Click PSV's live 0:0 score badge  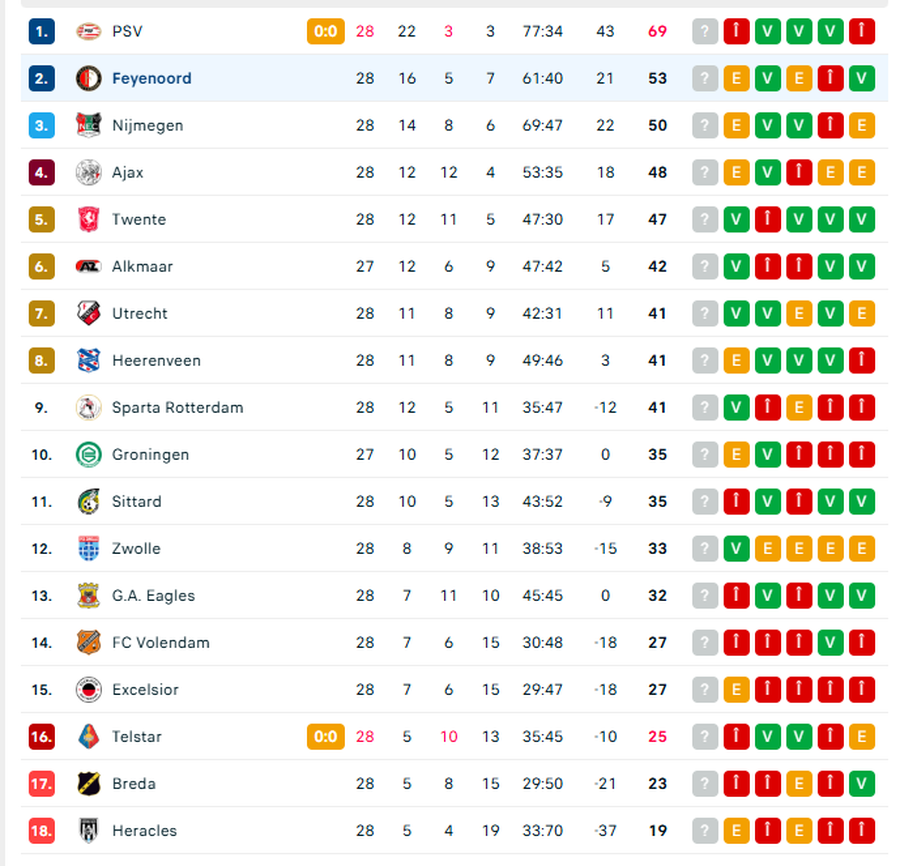pos(325,31)
